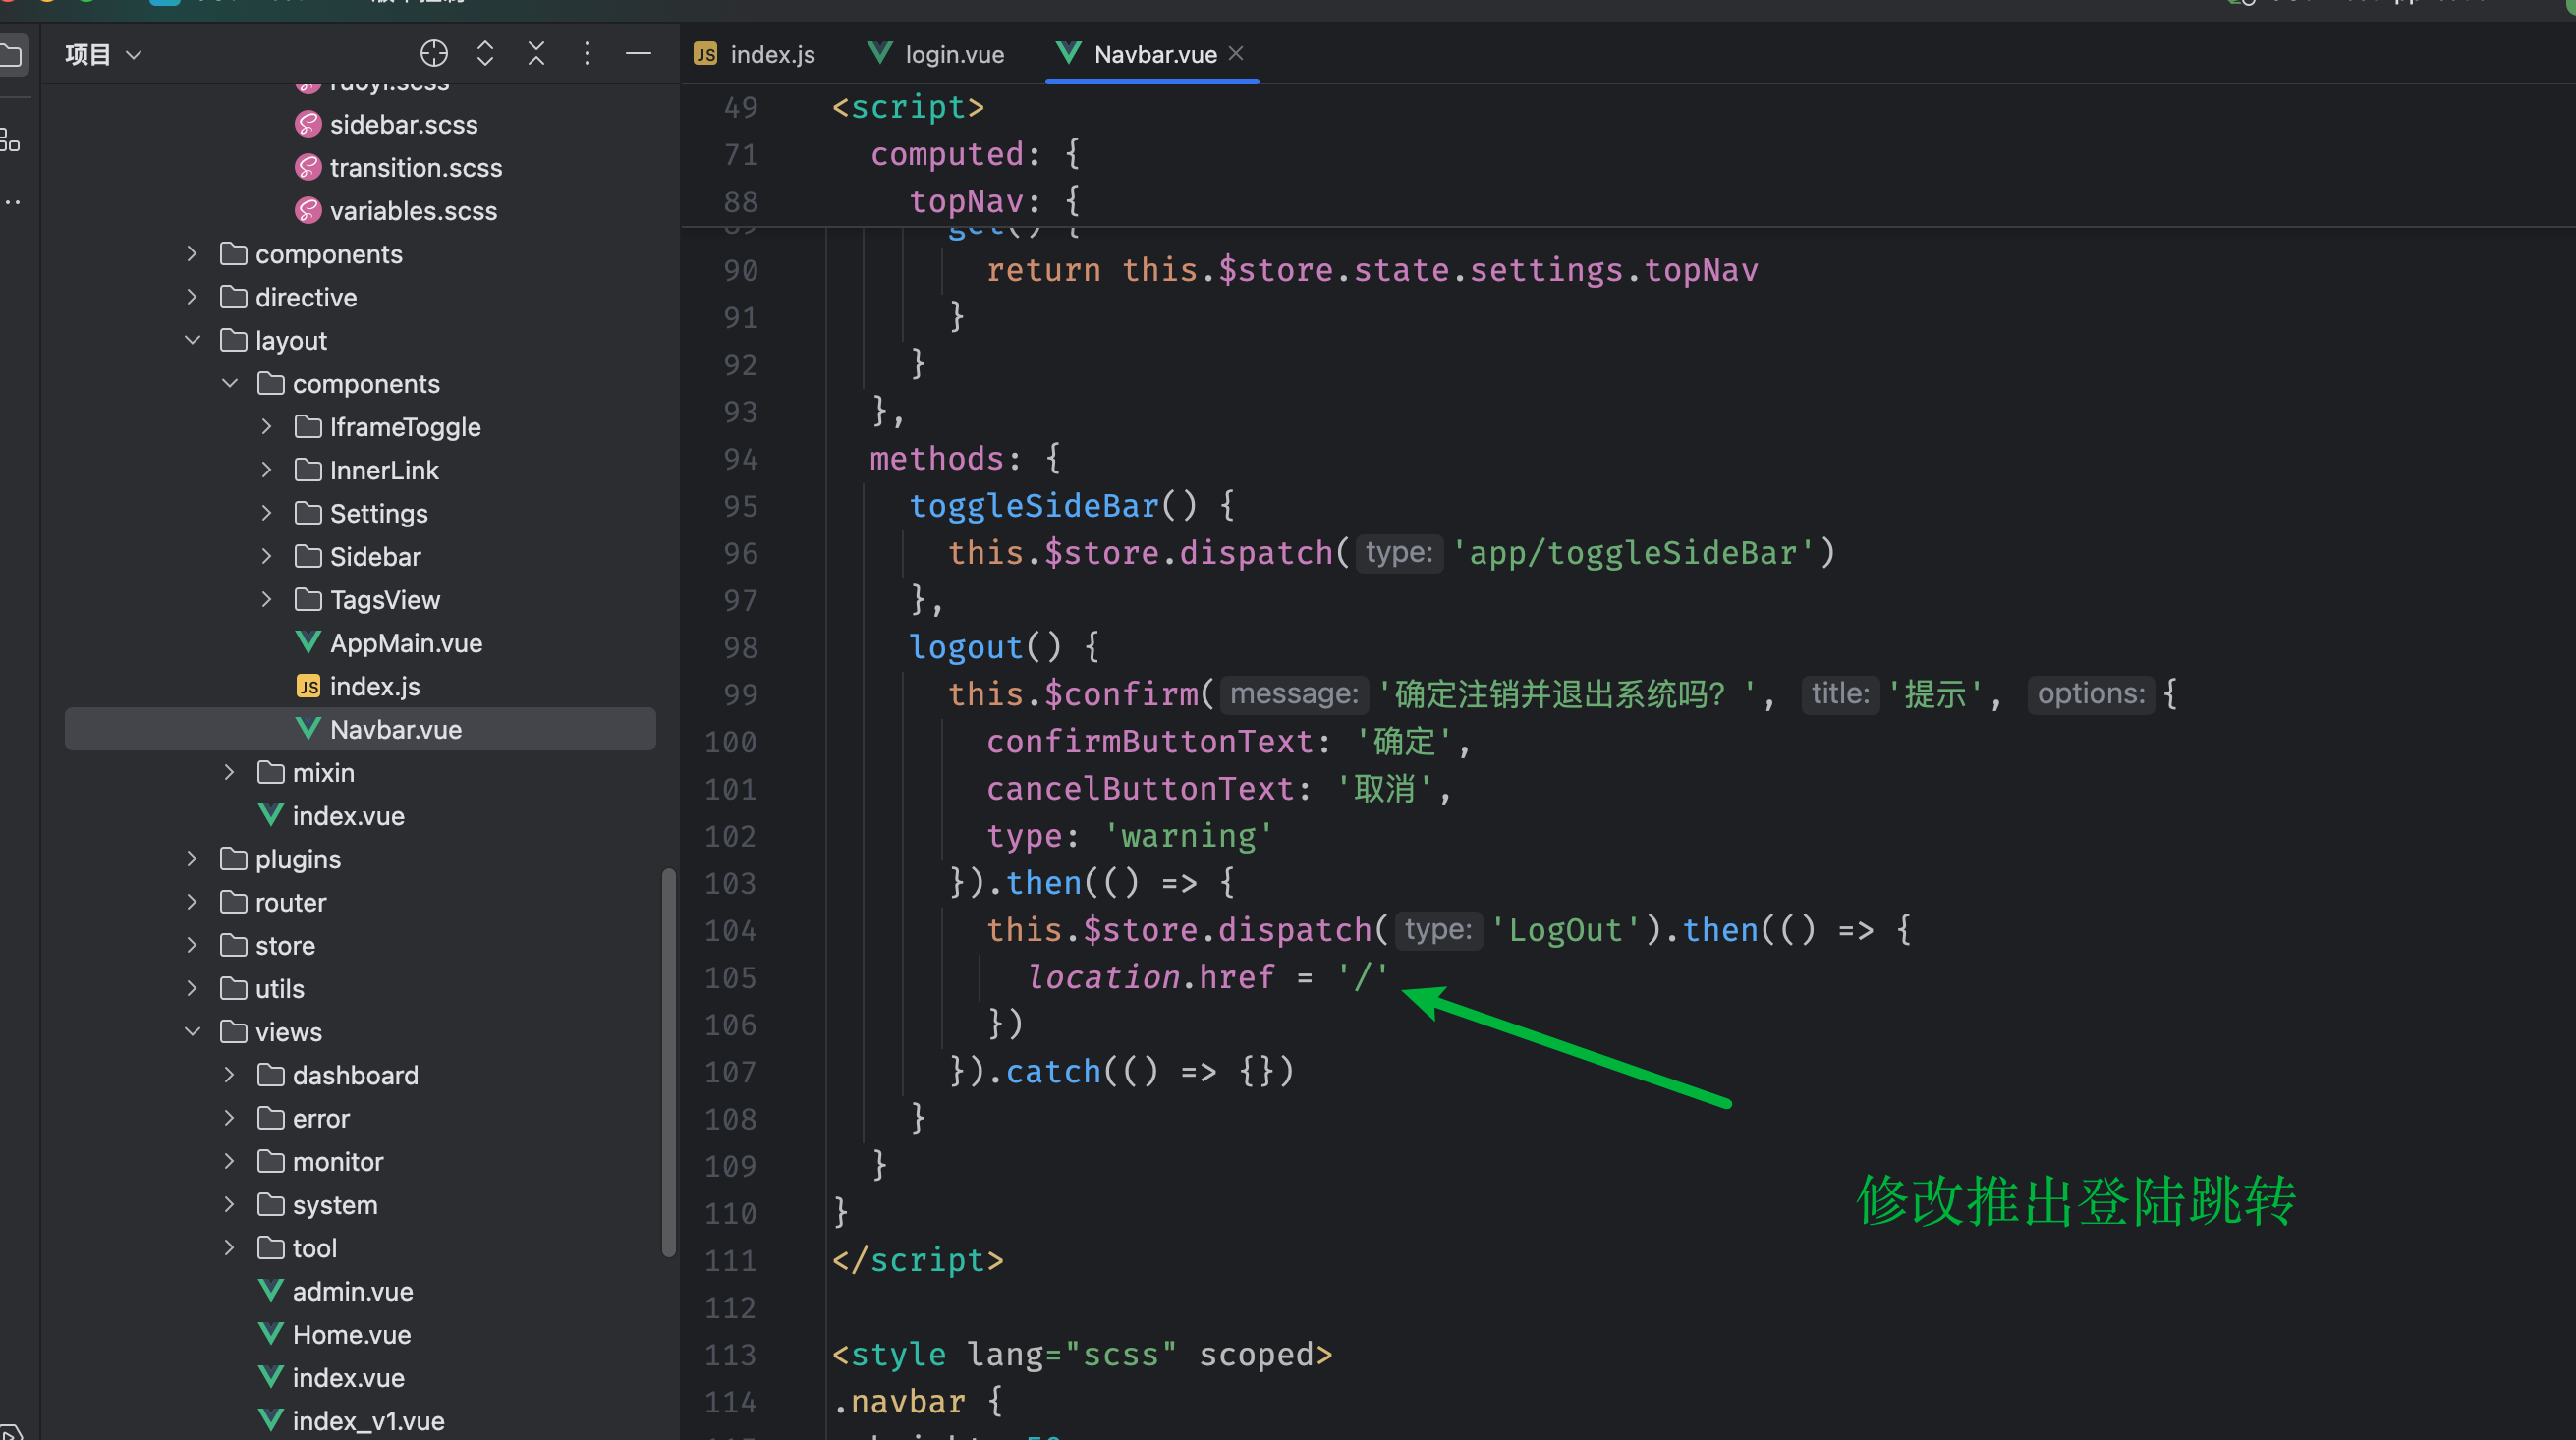Hide the project panel with minimize icon
This screenshot has height=1440, width=2576.
[638, 53]
